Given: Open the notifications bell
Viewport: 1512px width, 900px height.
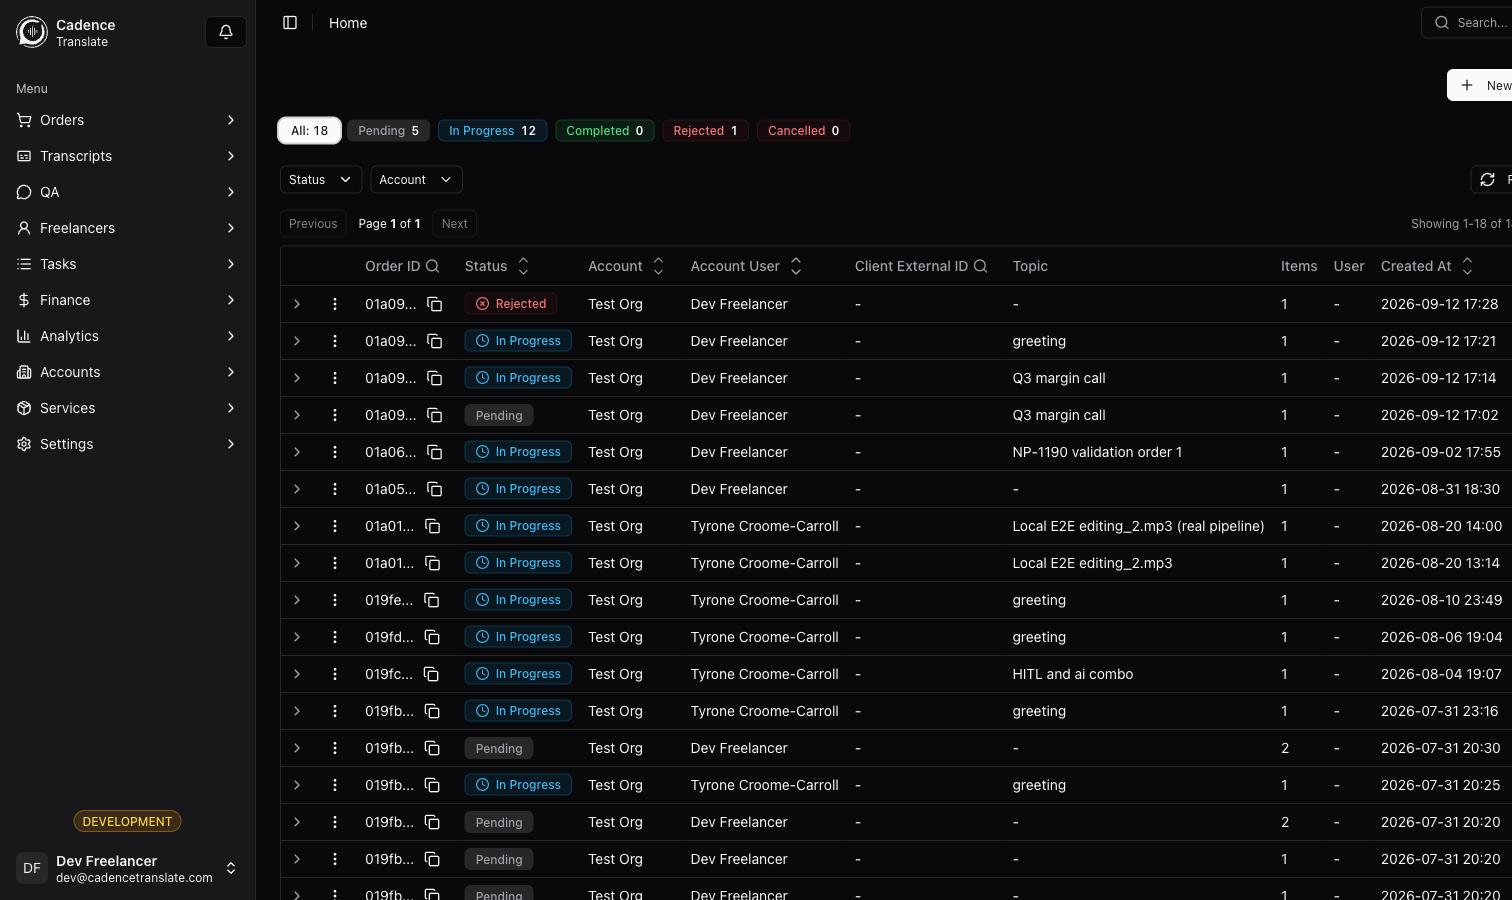Looking at the screenshot, I should [226, 32].
